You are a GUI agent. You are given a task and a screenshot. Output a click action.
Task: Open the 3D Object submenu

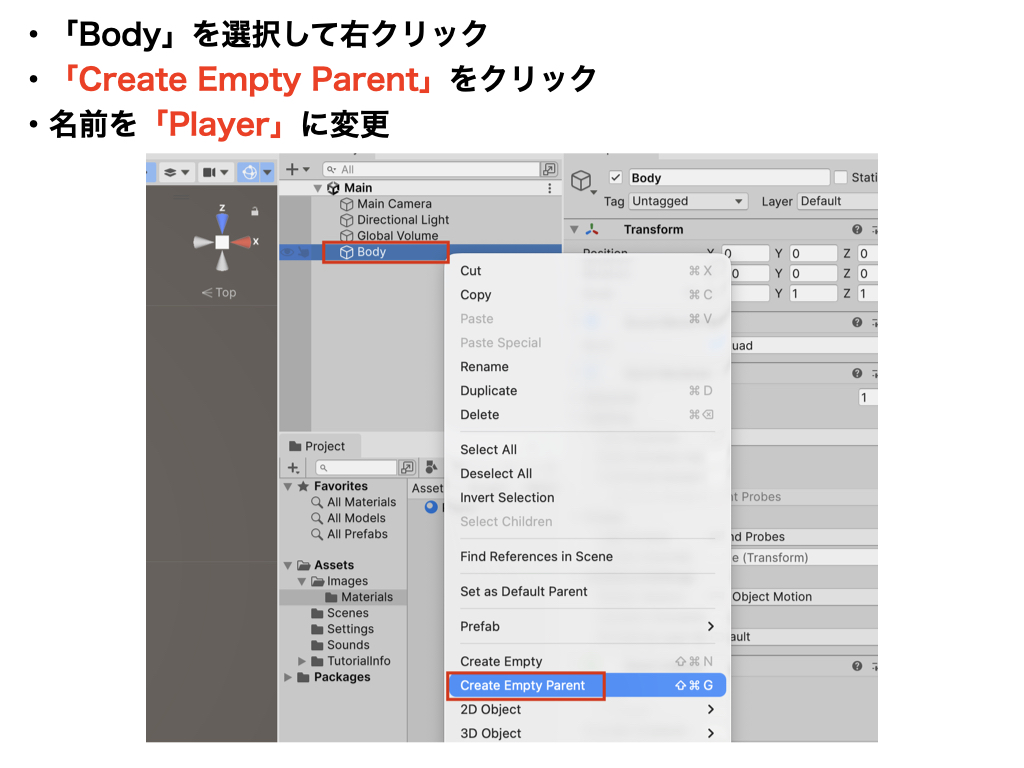pyautogui.click(x=586, y=733)
